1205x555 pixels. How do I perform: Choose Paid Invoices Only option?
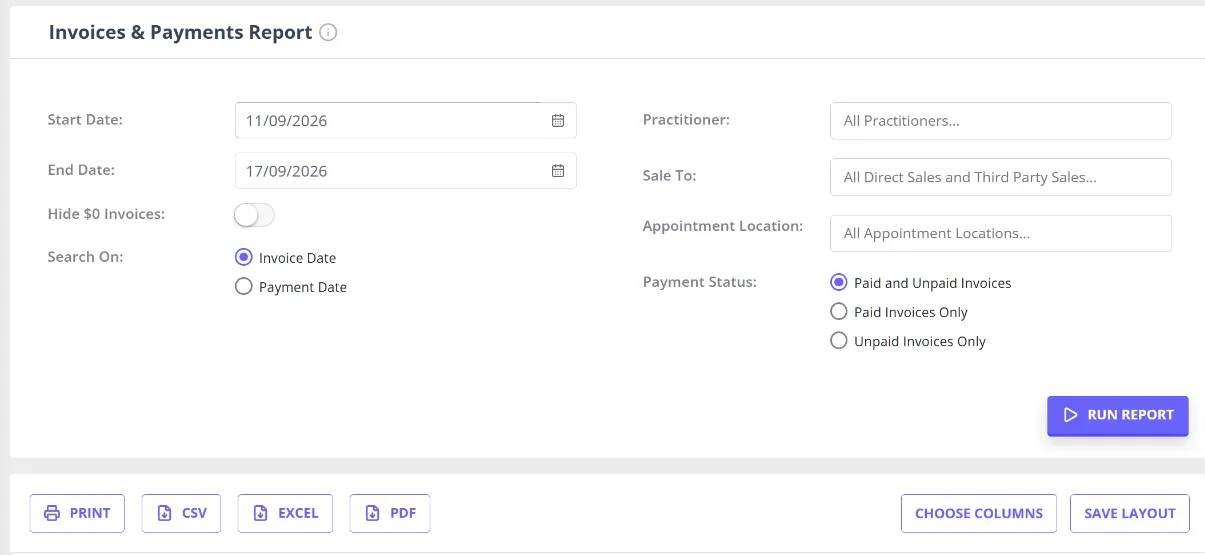pyautogui.click(x=839, y=311)
